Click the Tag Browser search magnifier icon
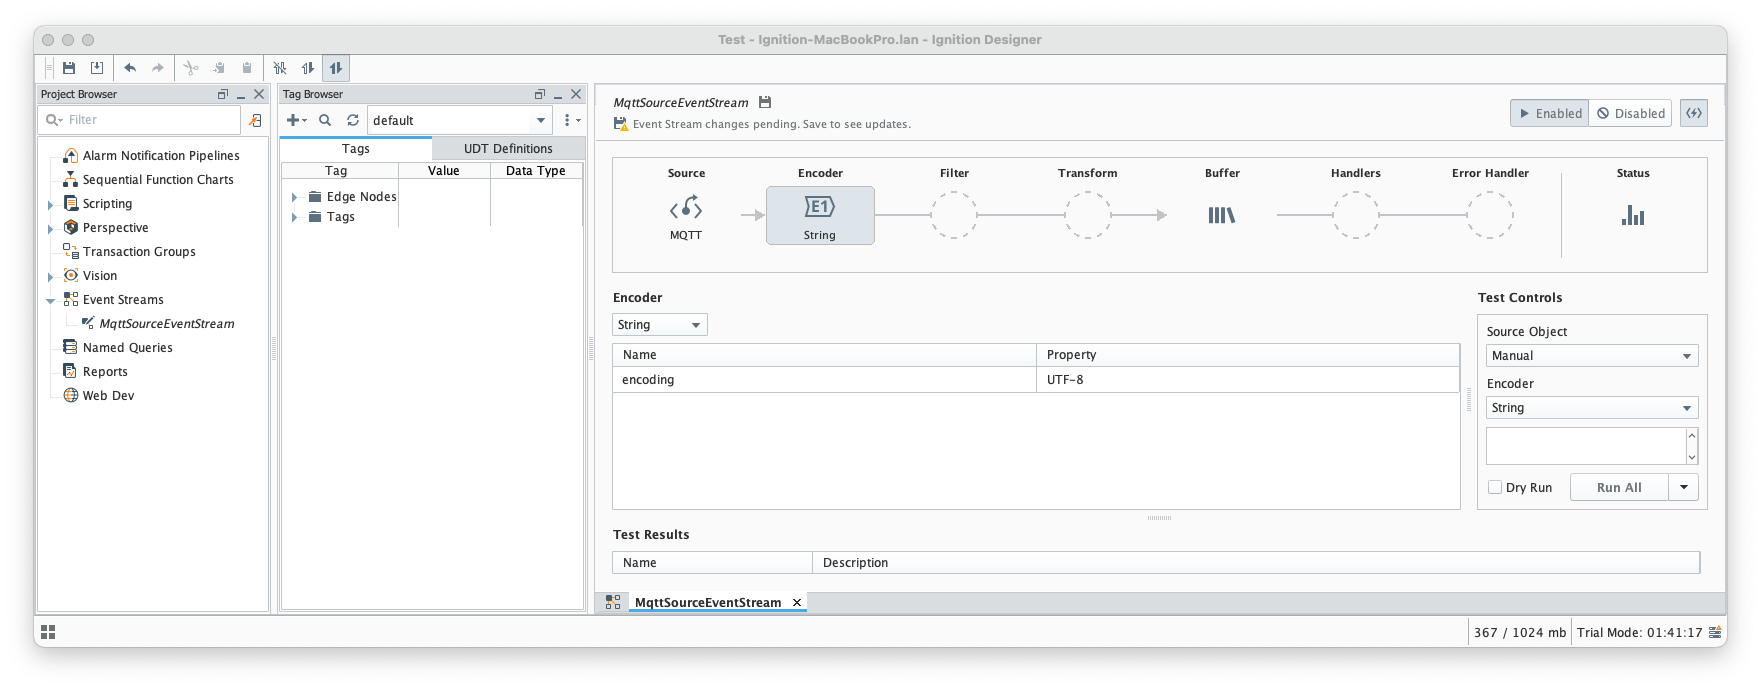Image resolution: width=1761 pixels, height=689 pixels. [325, 120]
